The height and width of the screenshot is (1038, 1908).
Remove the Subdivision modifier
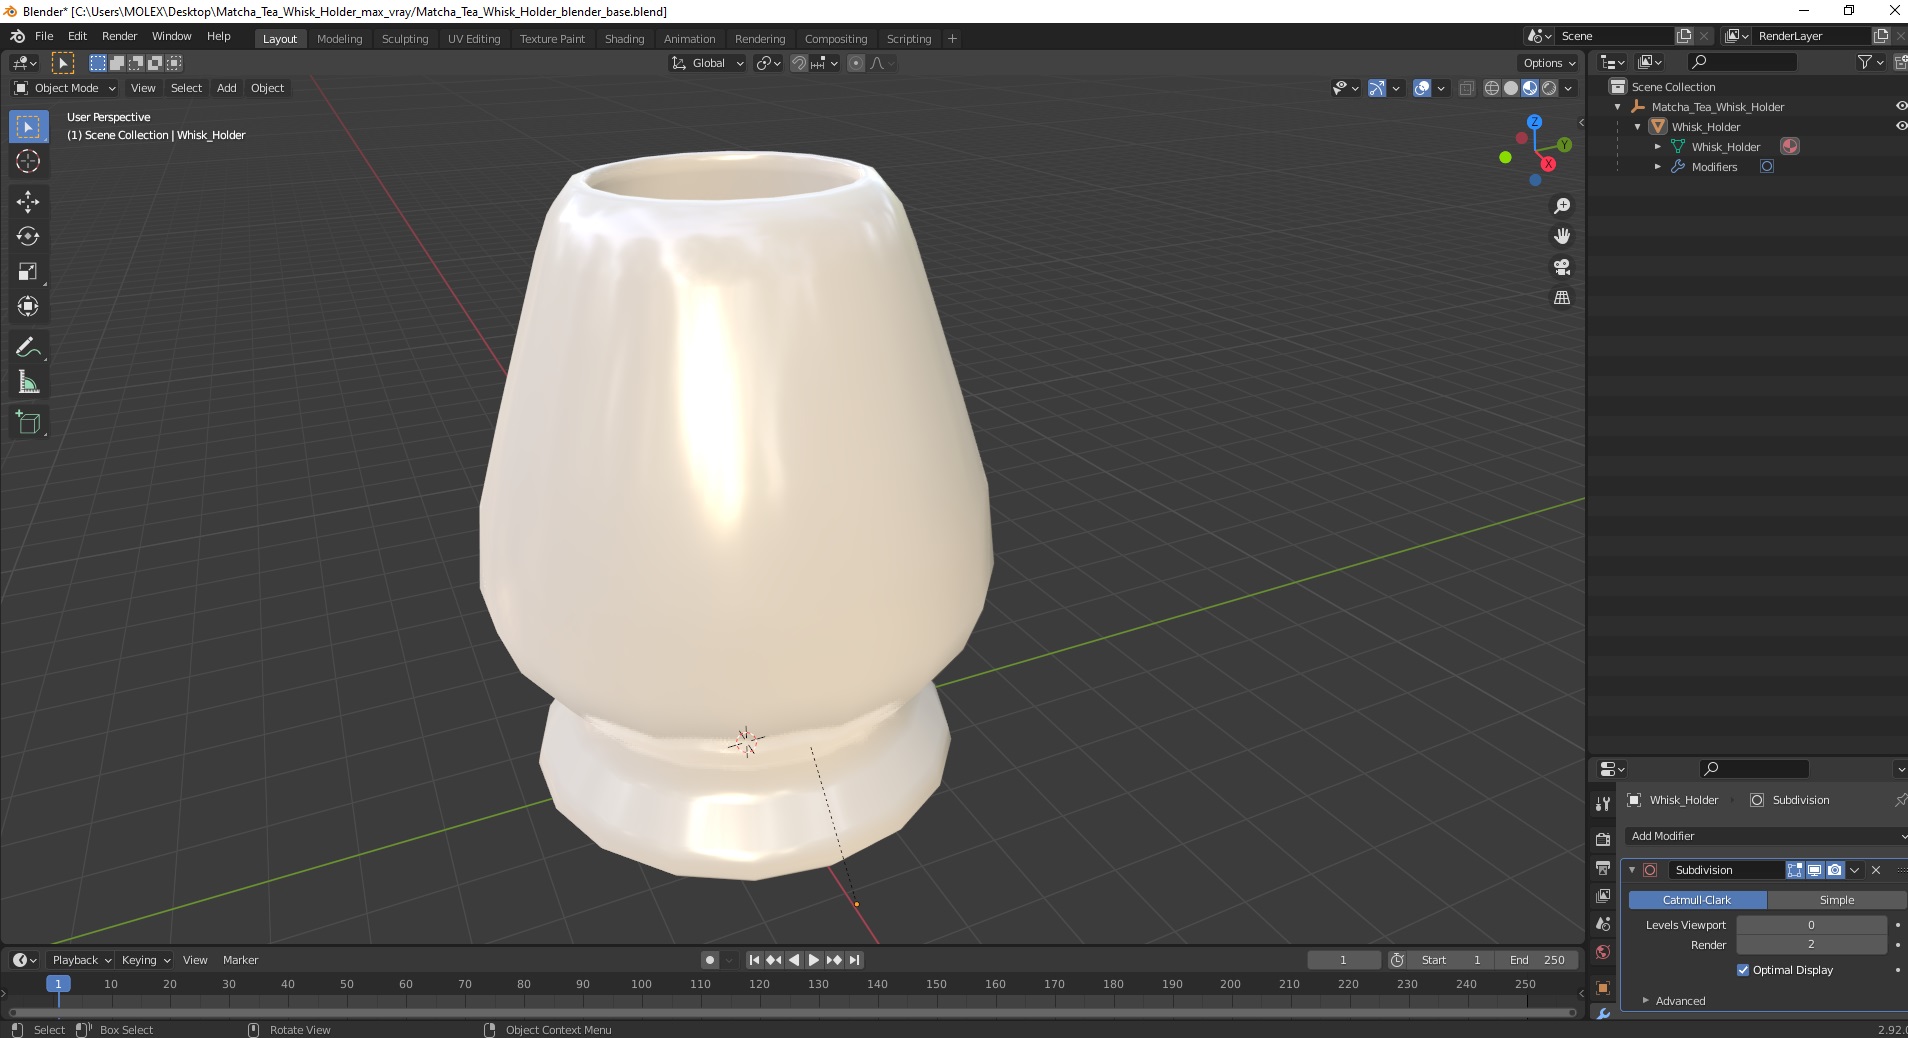pyautogui.click(x=1876, y=870)
